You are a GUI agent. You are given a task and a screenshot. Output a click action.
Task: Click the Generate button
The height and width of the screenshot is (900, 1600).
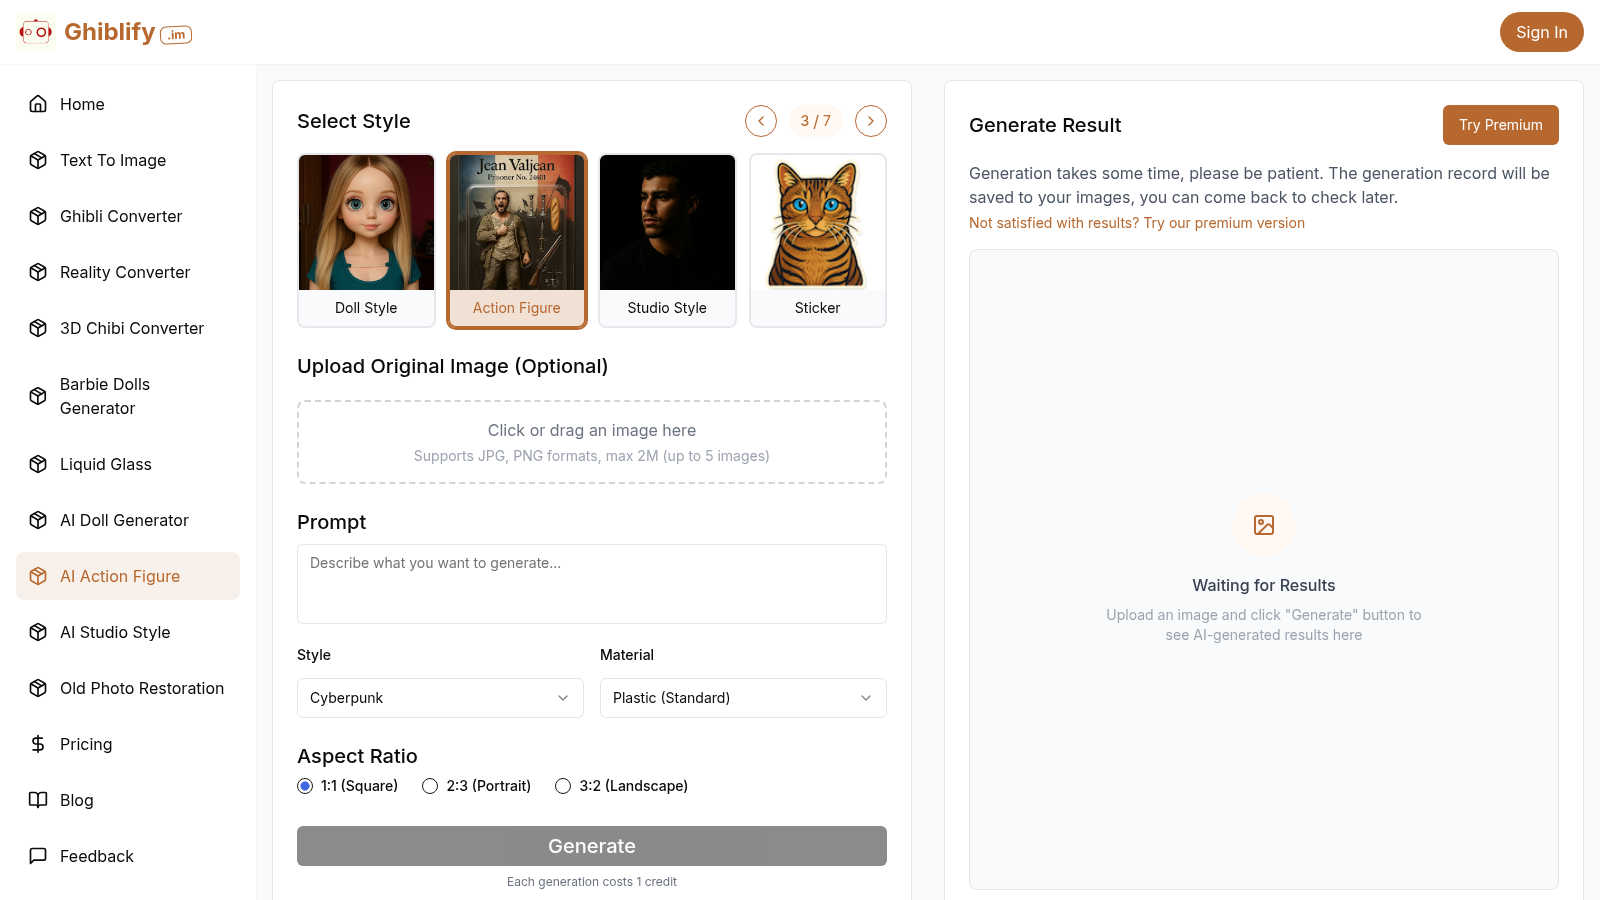click(x=592, y=846)
